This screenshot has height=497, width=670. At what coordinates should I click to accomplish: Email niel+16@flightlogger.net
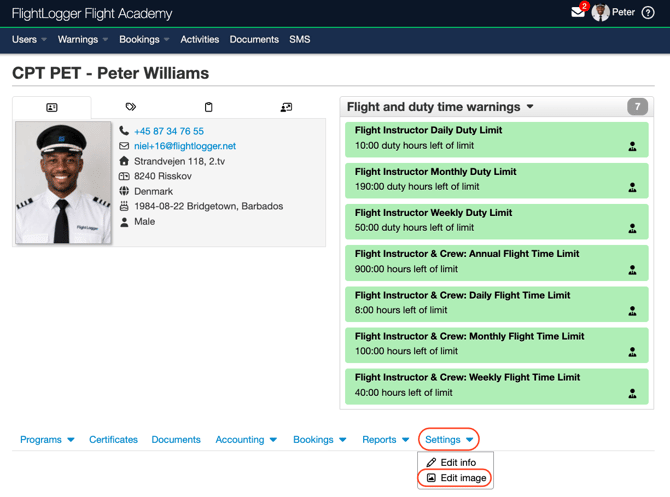[x=185, y=146]
